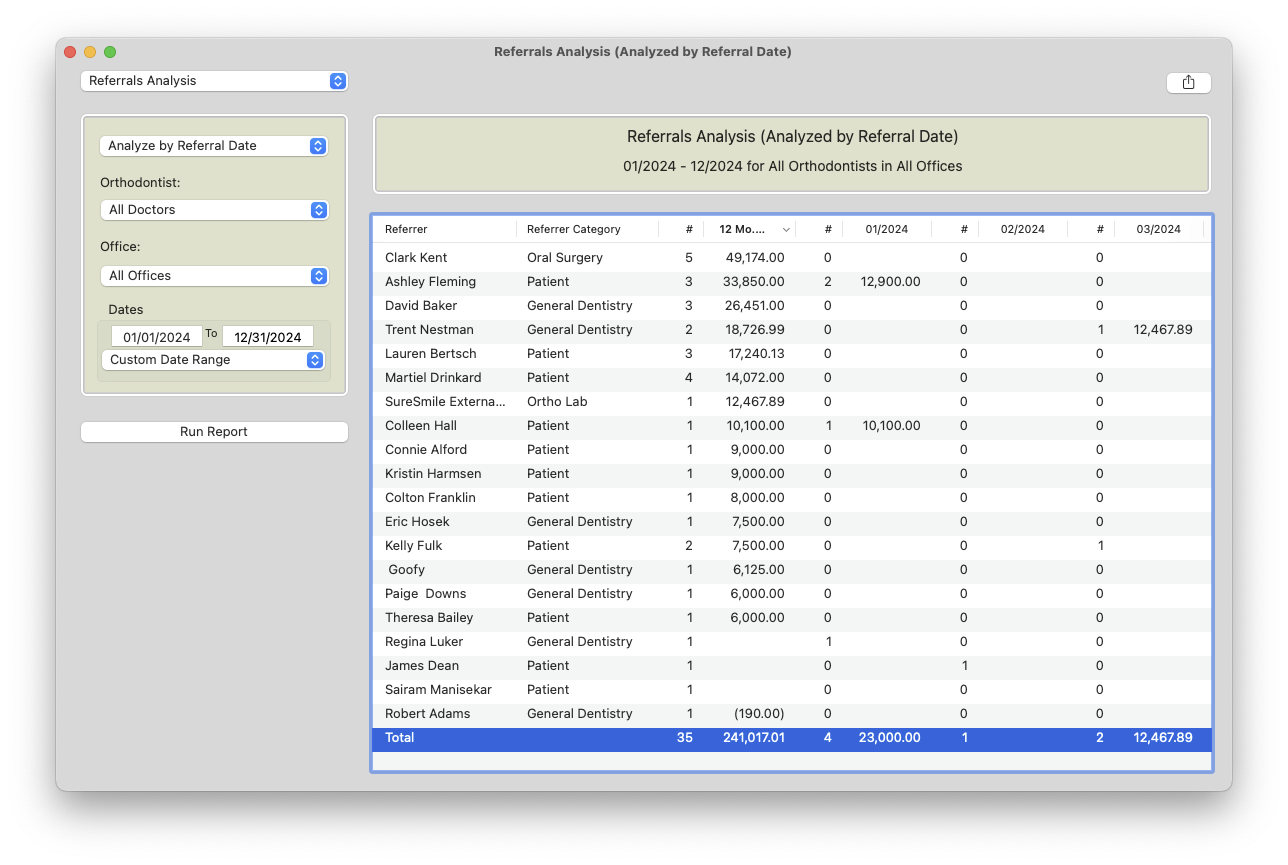
Task: Select the Lauren Bertsch row
Action: click(792, 354)
